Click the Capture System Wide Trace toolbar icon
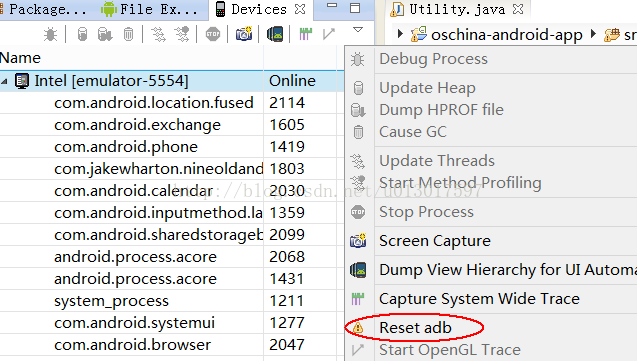The height and width of the screenshot is (361, 637). (306, 34)
